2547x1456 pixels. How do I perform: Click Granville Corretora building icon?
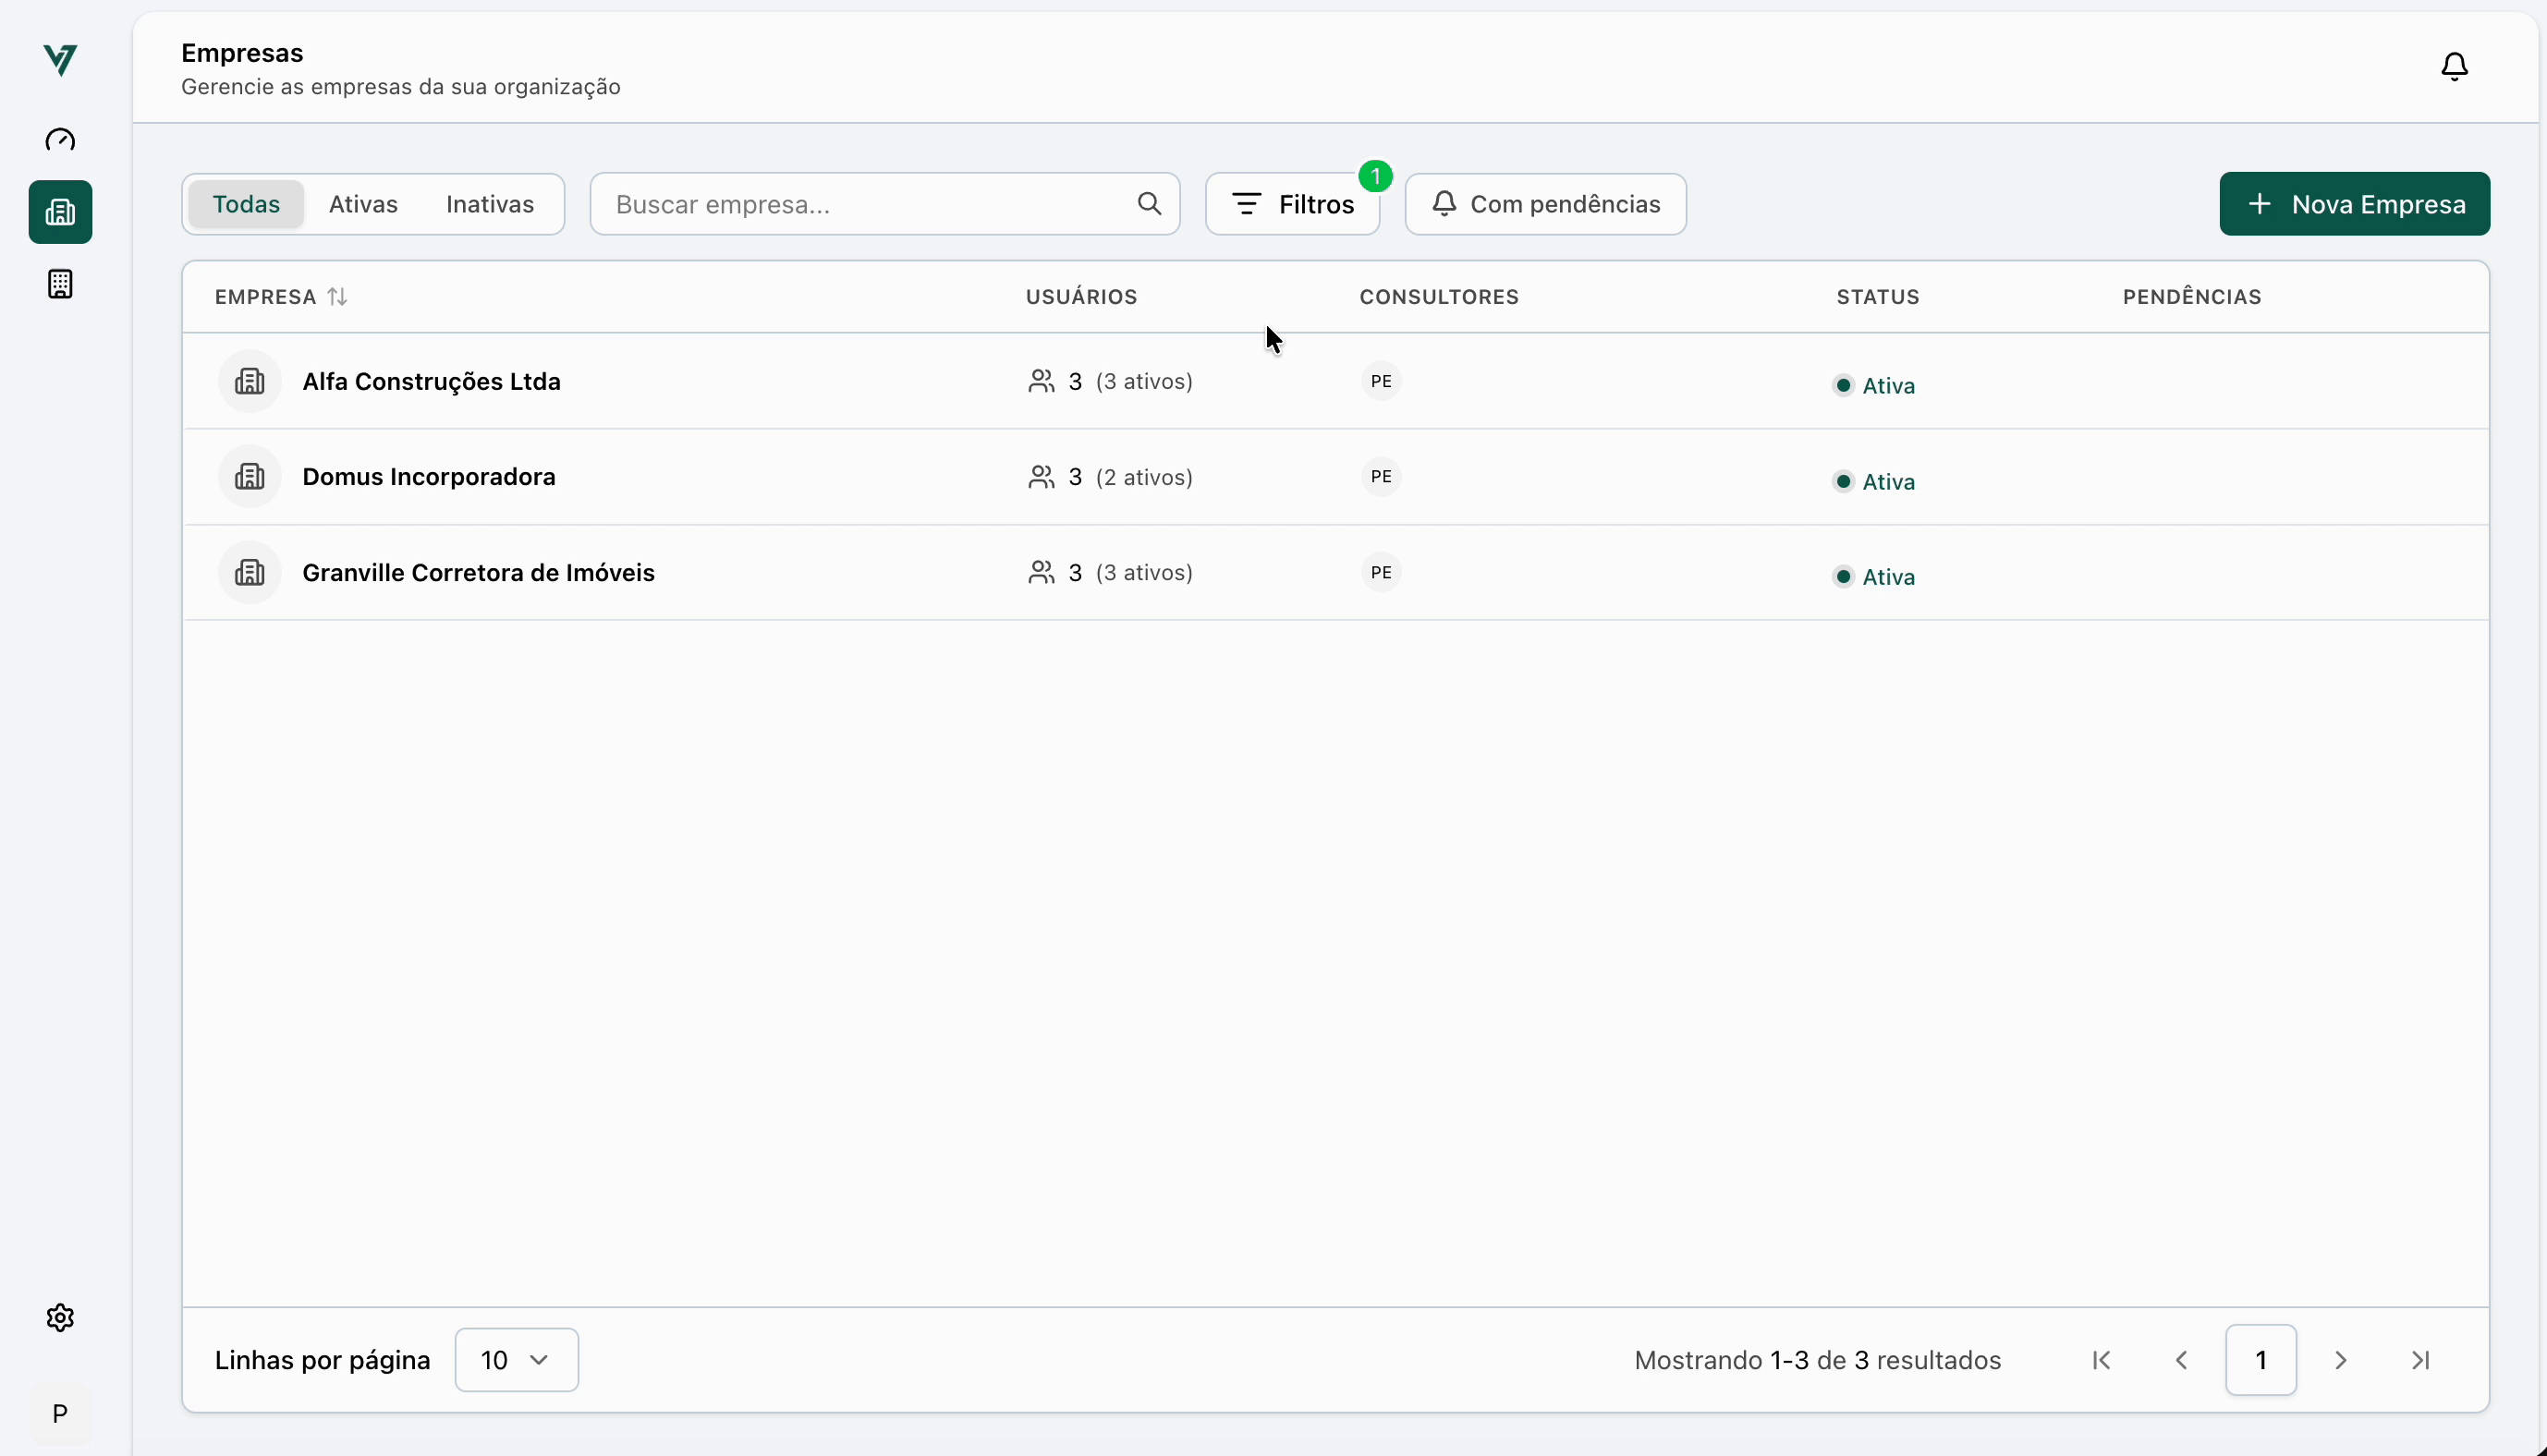250,573
